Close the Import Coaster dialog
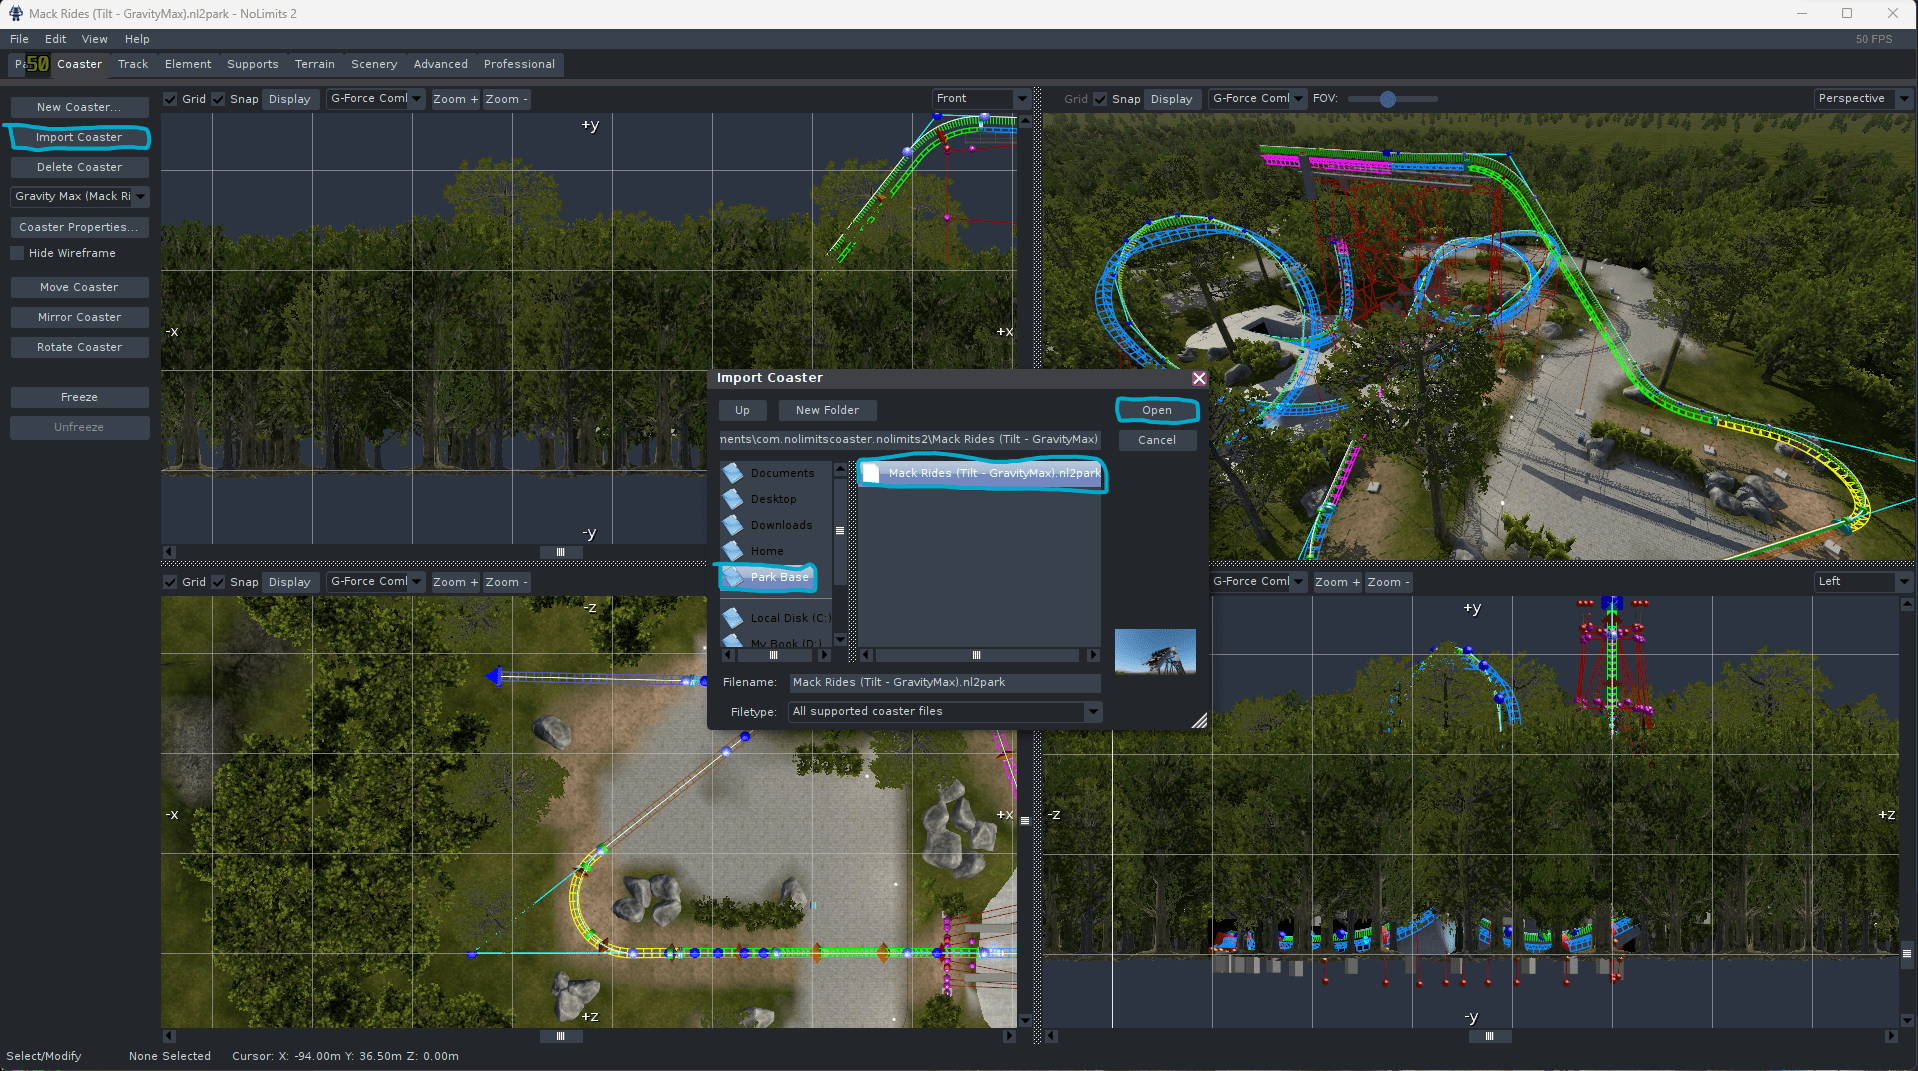 click(x=1199, y=378)
